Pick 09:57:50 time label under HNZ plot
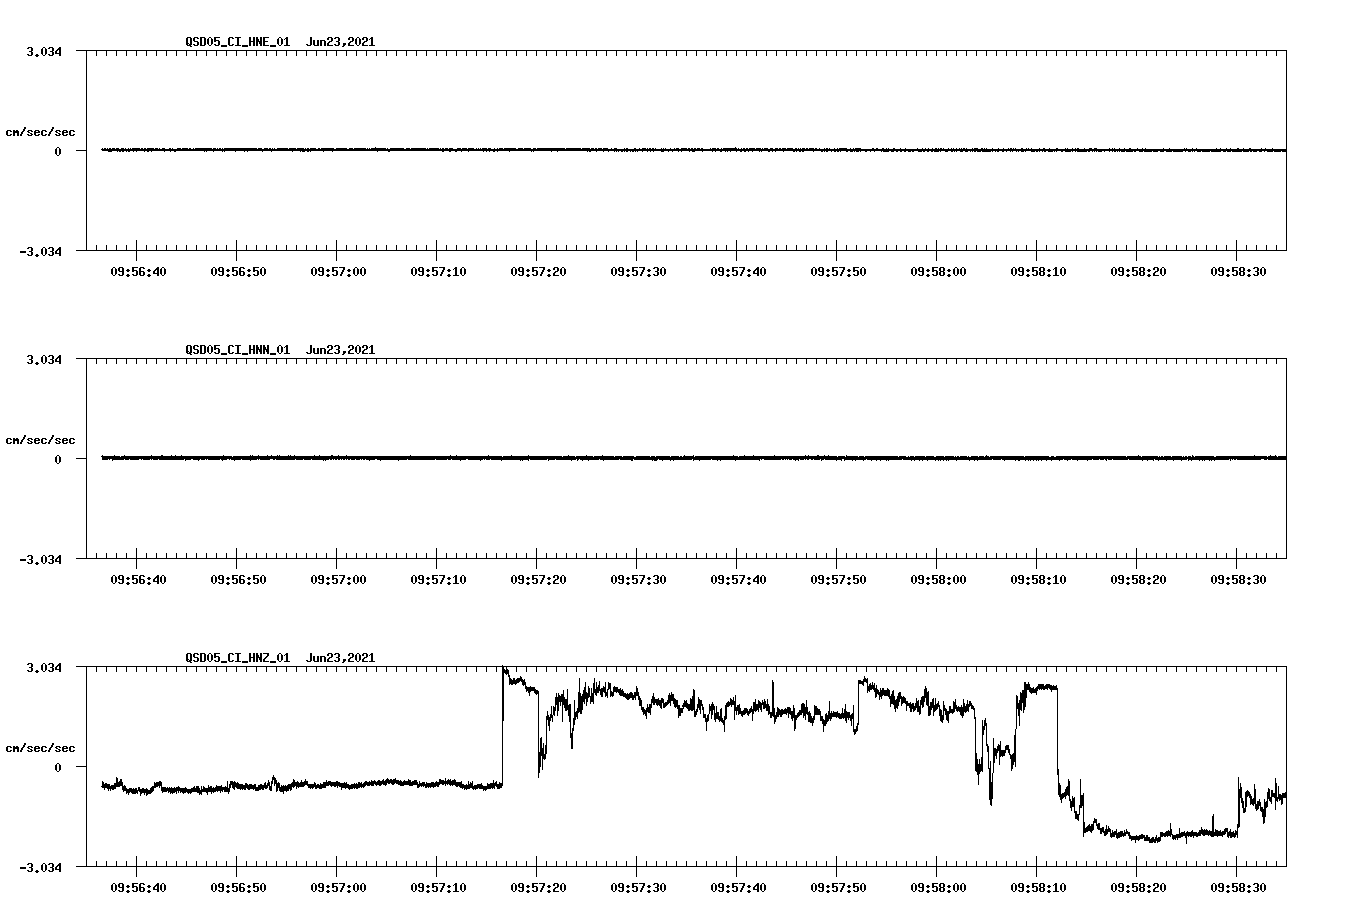 [838, 887]
